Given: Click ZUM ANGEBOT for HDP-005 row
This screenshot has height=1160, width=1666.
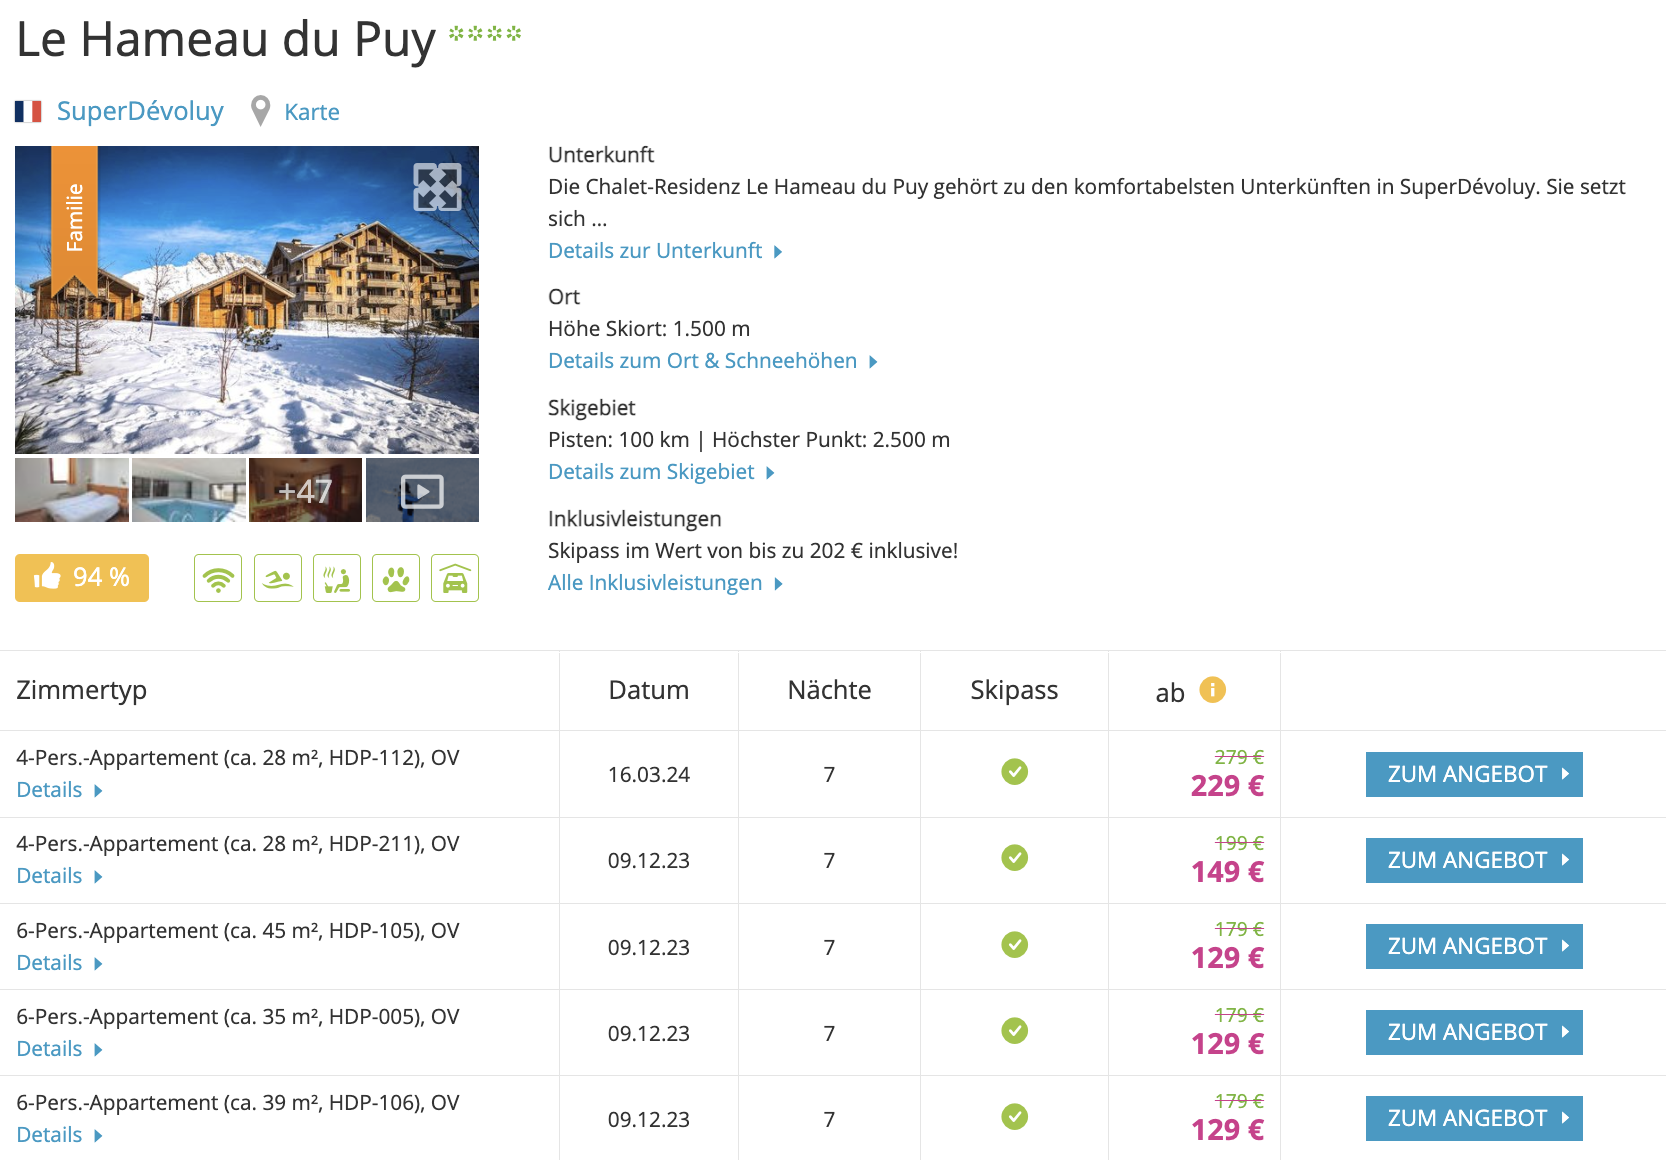Looking at the screenshot, I should (x=1474, y=1032).
